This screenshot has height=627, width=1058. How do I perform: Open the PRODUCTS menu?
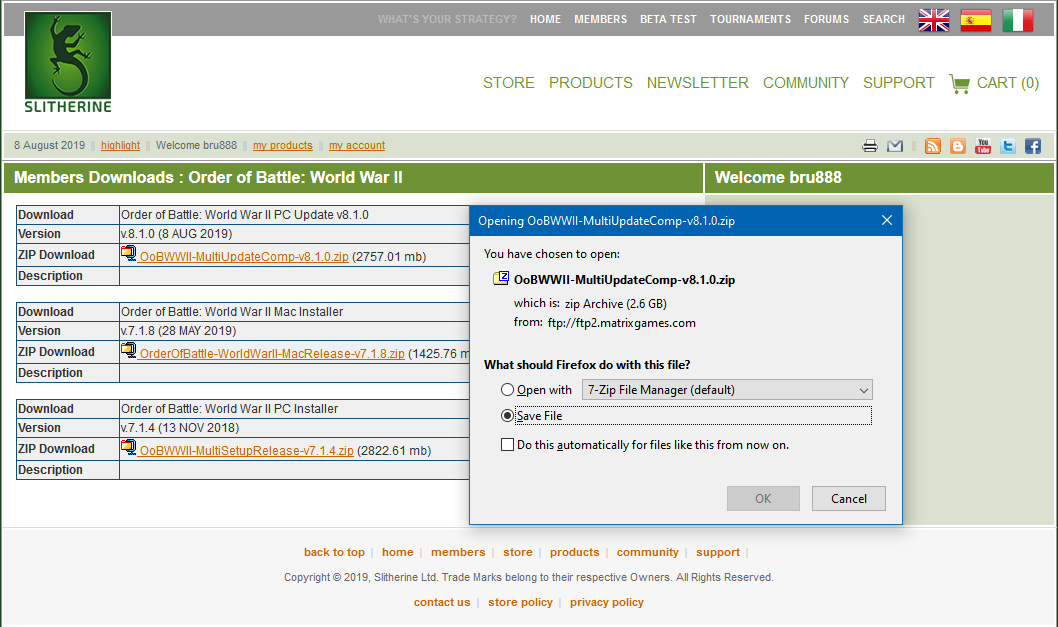[x=590, y=83]
